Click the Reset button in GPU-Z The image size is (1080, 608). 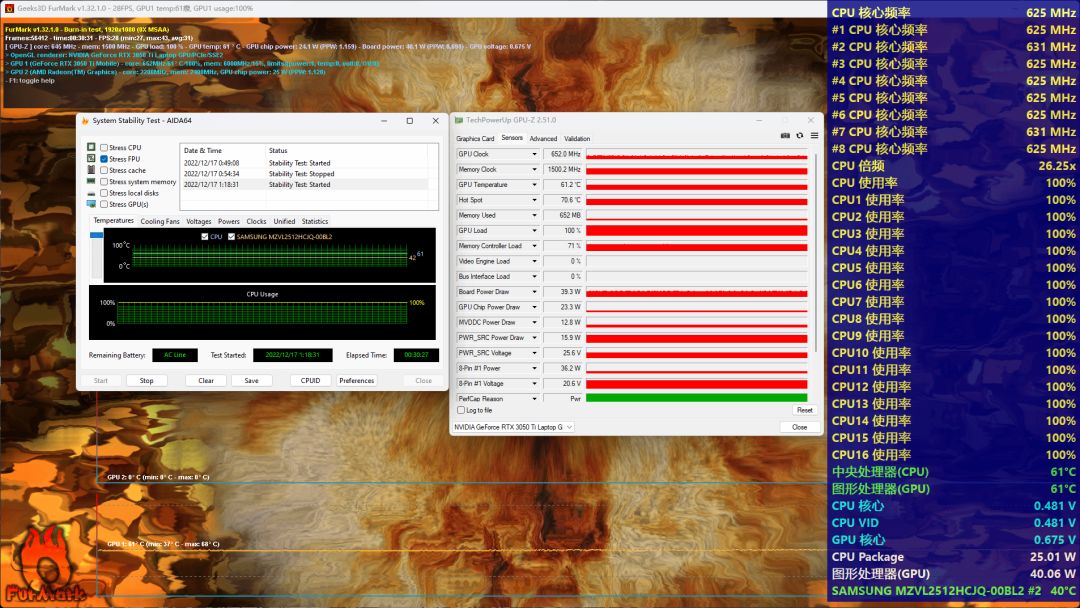click(804, 410)
